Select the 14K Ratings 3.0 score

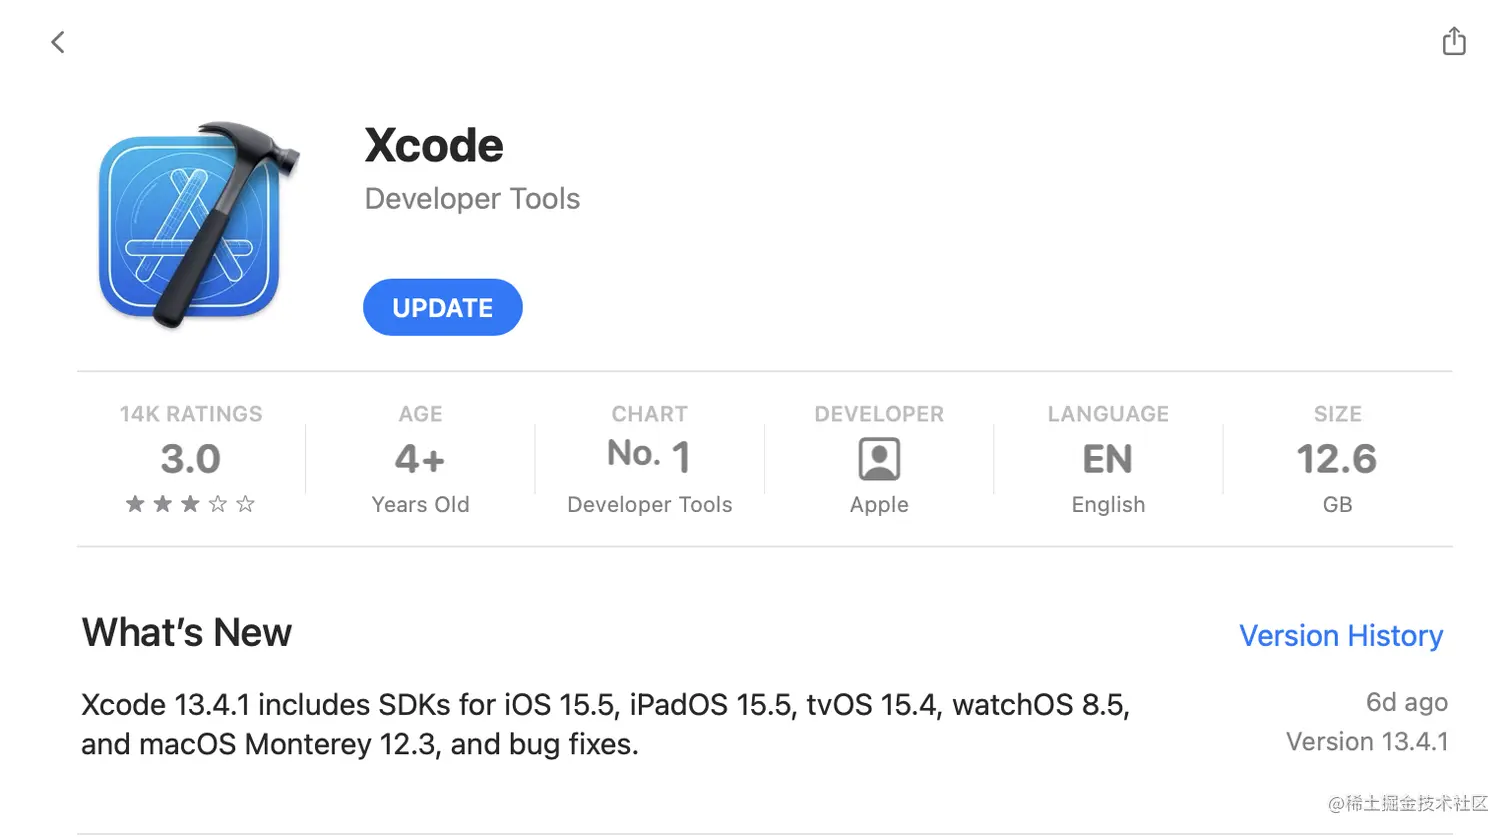pyautogui.click(x=190, y=459)
